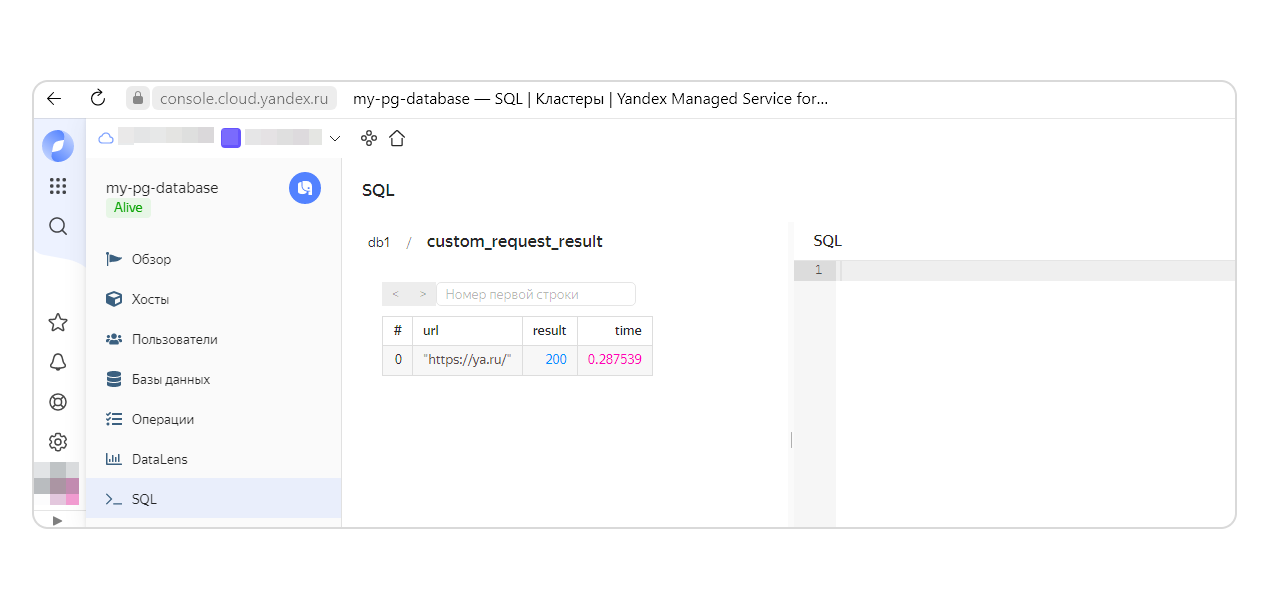This screenshot has width=1269, height=609.
Task: Click into line 1 of the SQL editor
Action: pos(1036,271)
